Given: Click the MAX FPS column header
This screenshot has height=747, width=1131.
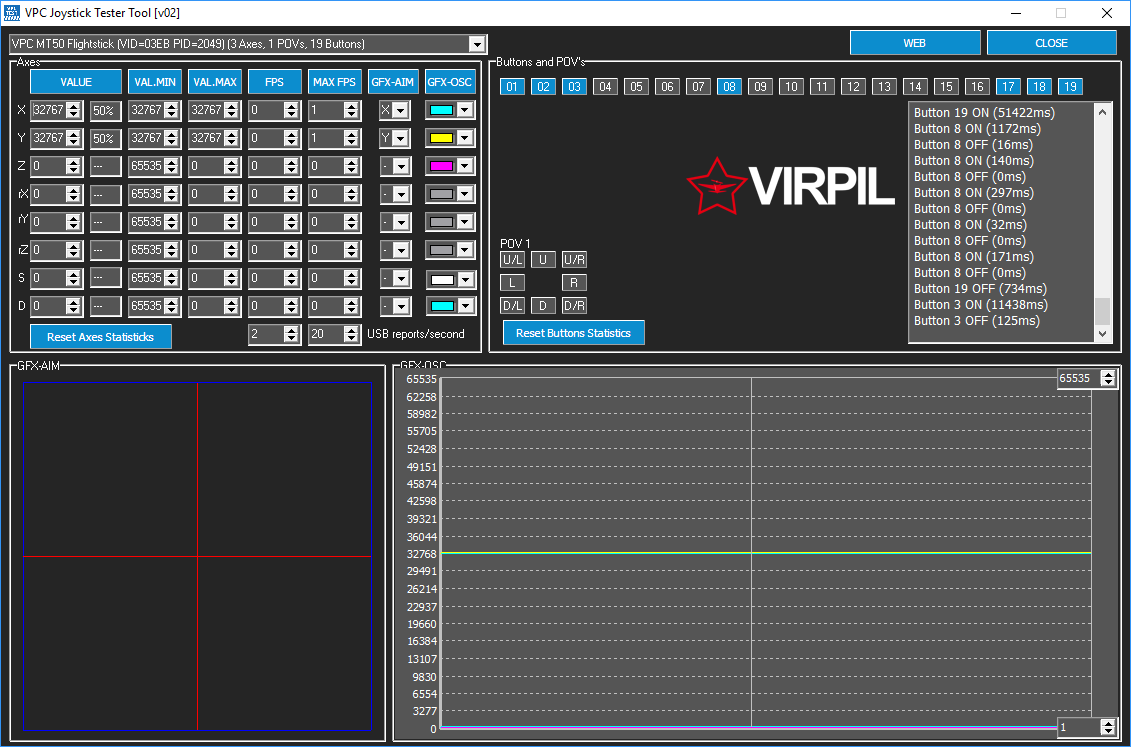Looking at the screenshot, I should coord(334,82).
